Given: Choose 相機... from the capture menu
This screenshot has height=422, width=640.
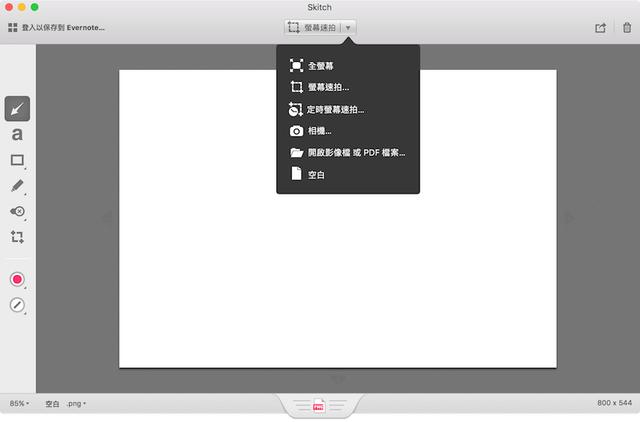Looking at the screenshot, I should tap(348, 131).
